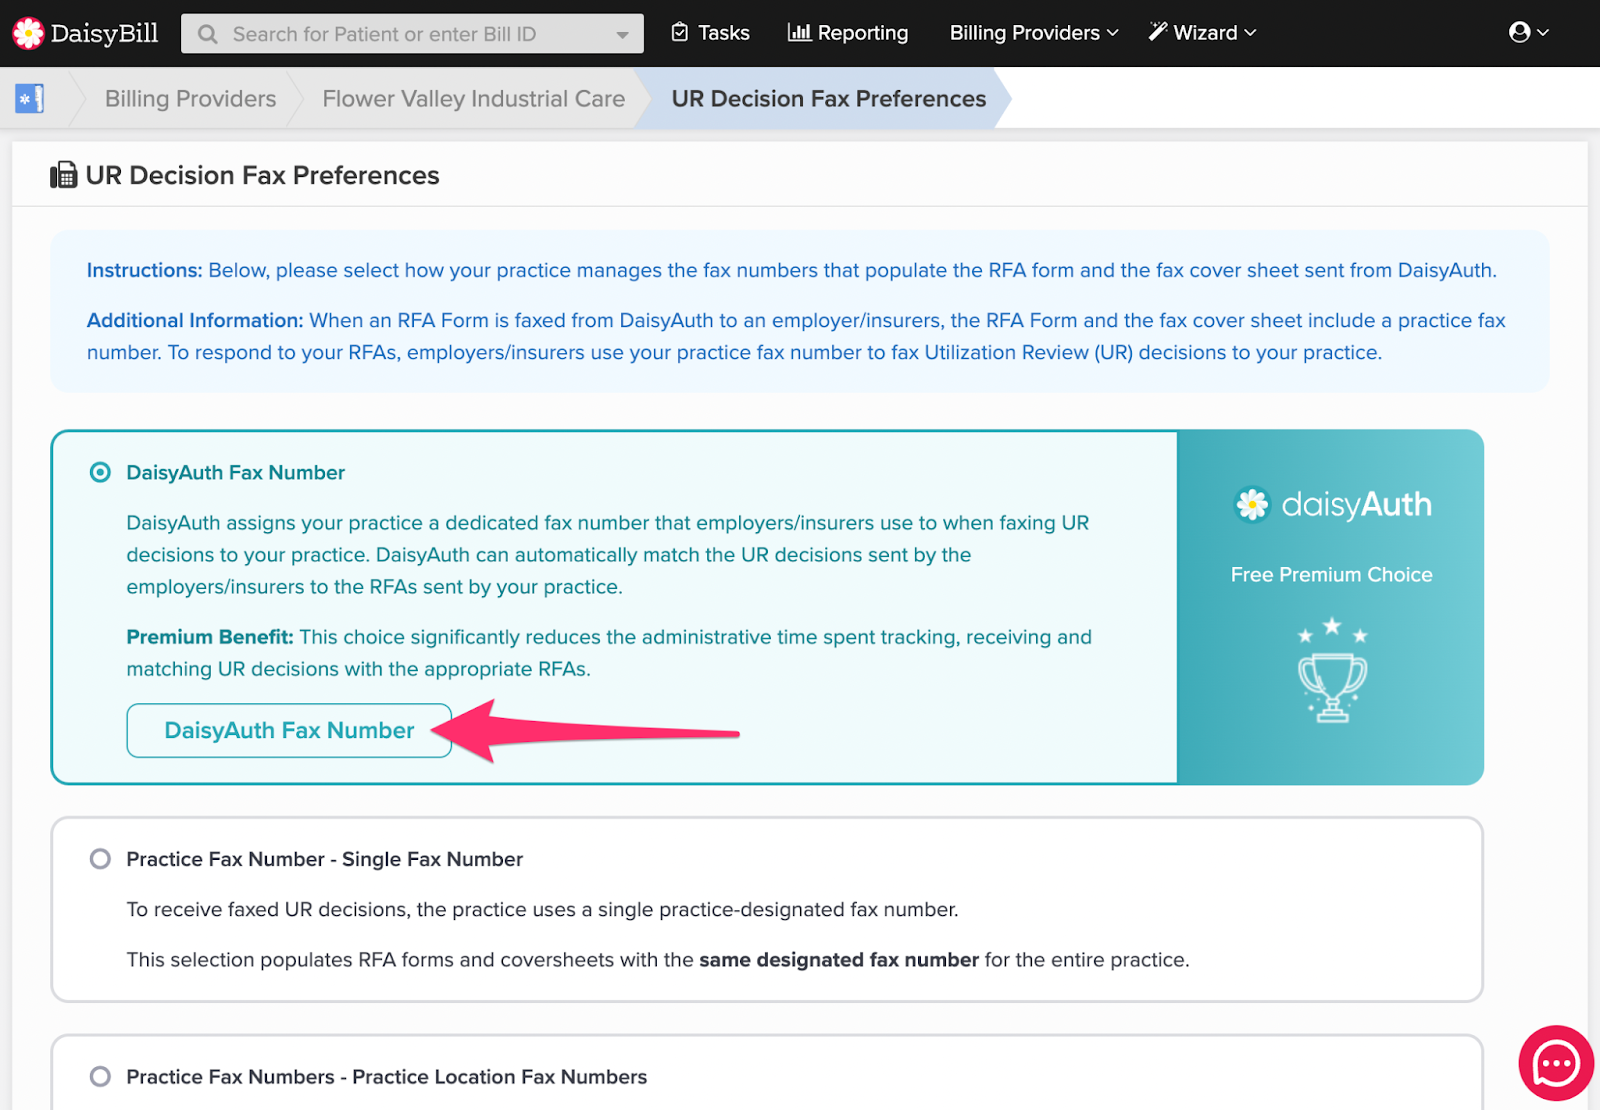Open the user account menu
Viewport: 1600px width, 1110px height.
pyautogui.click(x=1529, y=33)
